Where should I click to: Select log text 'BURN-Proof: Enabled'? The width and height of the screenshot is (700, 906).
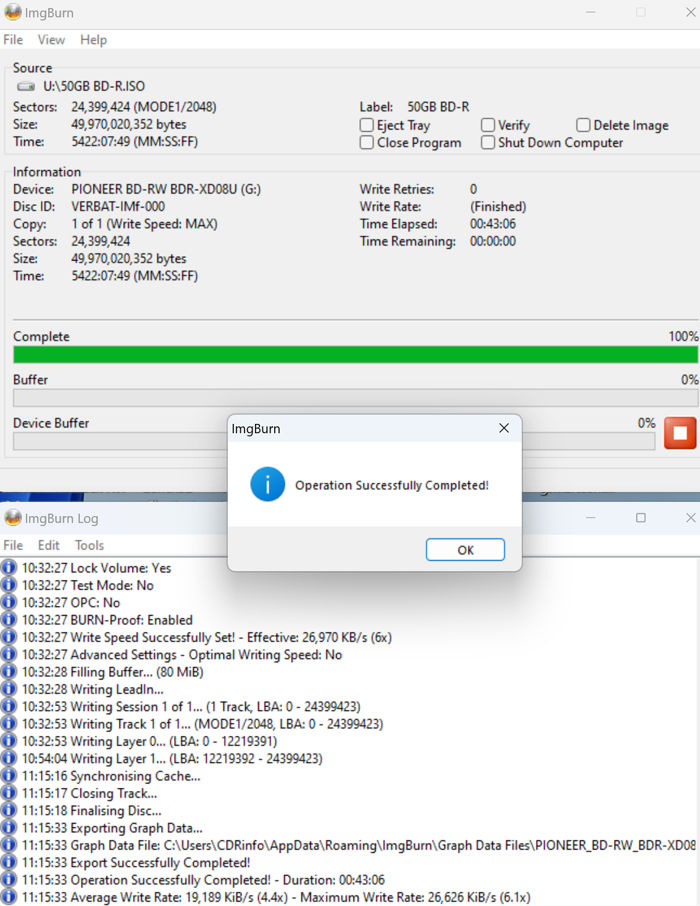(x=131, y=620)
